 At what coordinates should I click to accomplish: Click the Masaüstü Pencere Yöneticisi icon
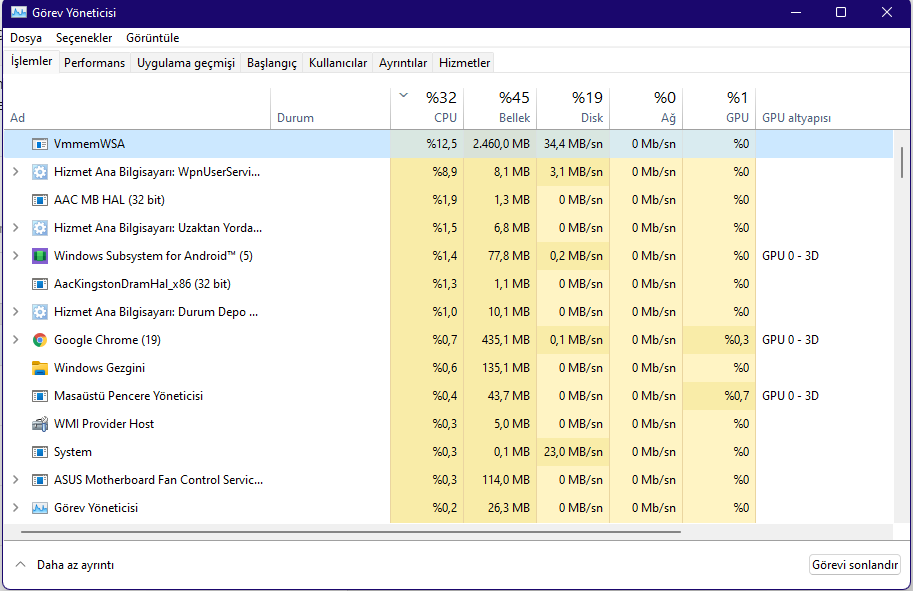coord(40,396)
